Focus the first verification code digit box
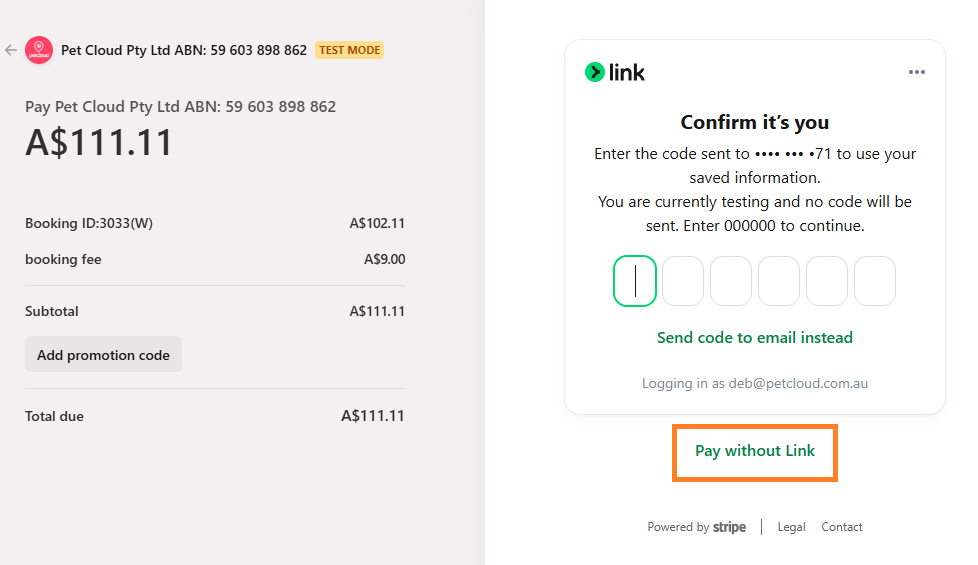The height and width of the screenshot is (565, 978). pyautogui.click(x=635, y=281)
